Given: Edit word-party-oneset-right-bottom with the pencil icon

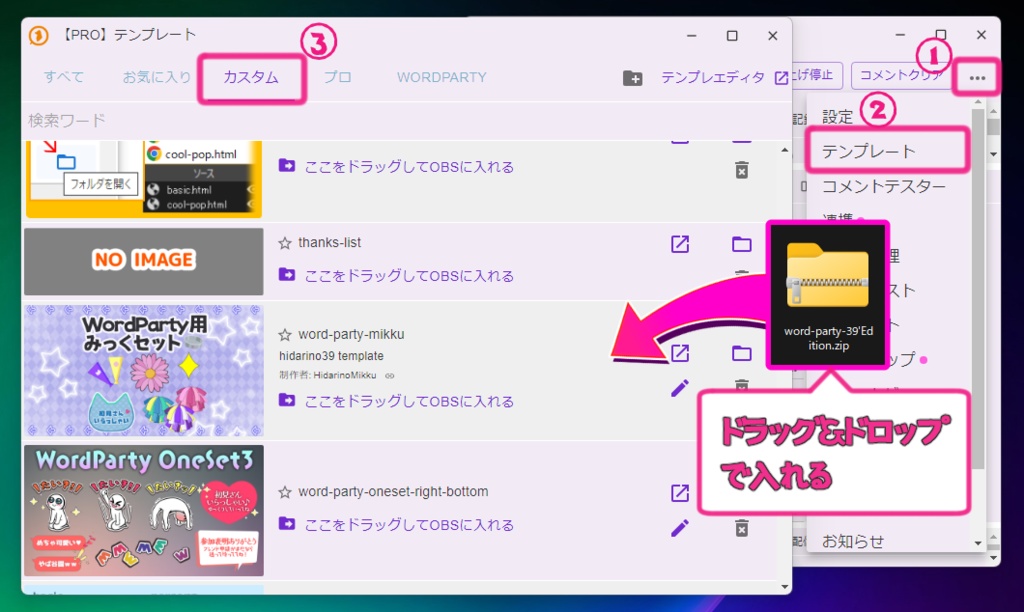Looking at the screenshot, I should (679, 528).
